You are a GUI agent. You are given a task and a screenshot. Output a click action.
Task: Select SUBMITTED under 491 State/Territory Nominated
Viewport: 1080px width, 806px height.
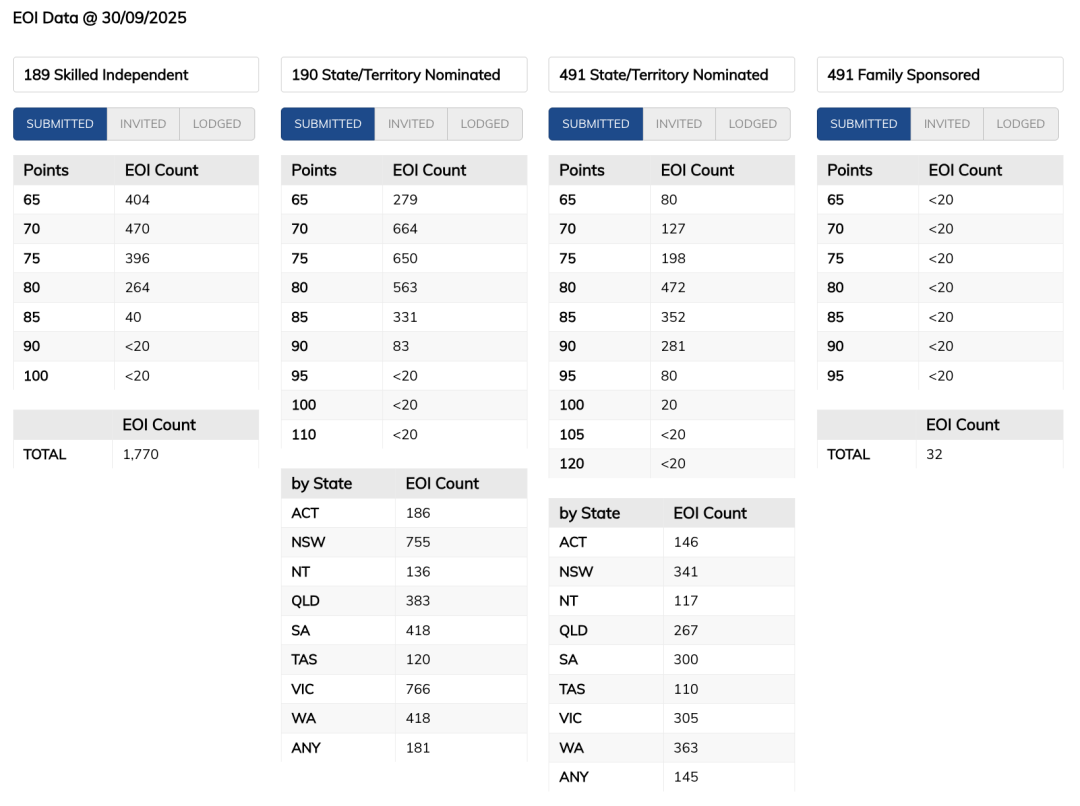(x=596, y=124)
